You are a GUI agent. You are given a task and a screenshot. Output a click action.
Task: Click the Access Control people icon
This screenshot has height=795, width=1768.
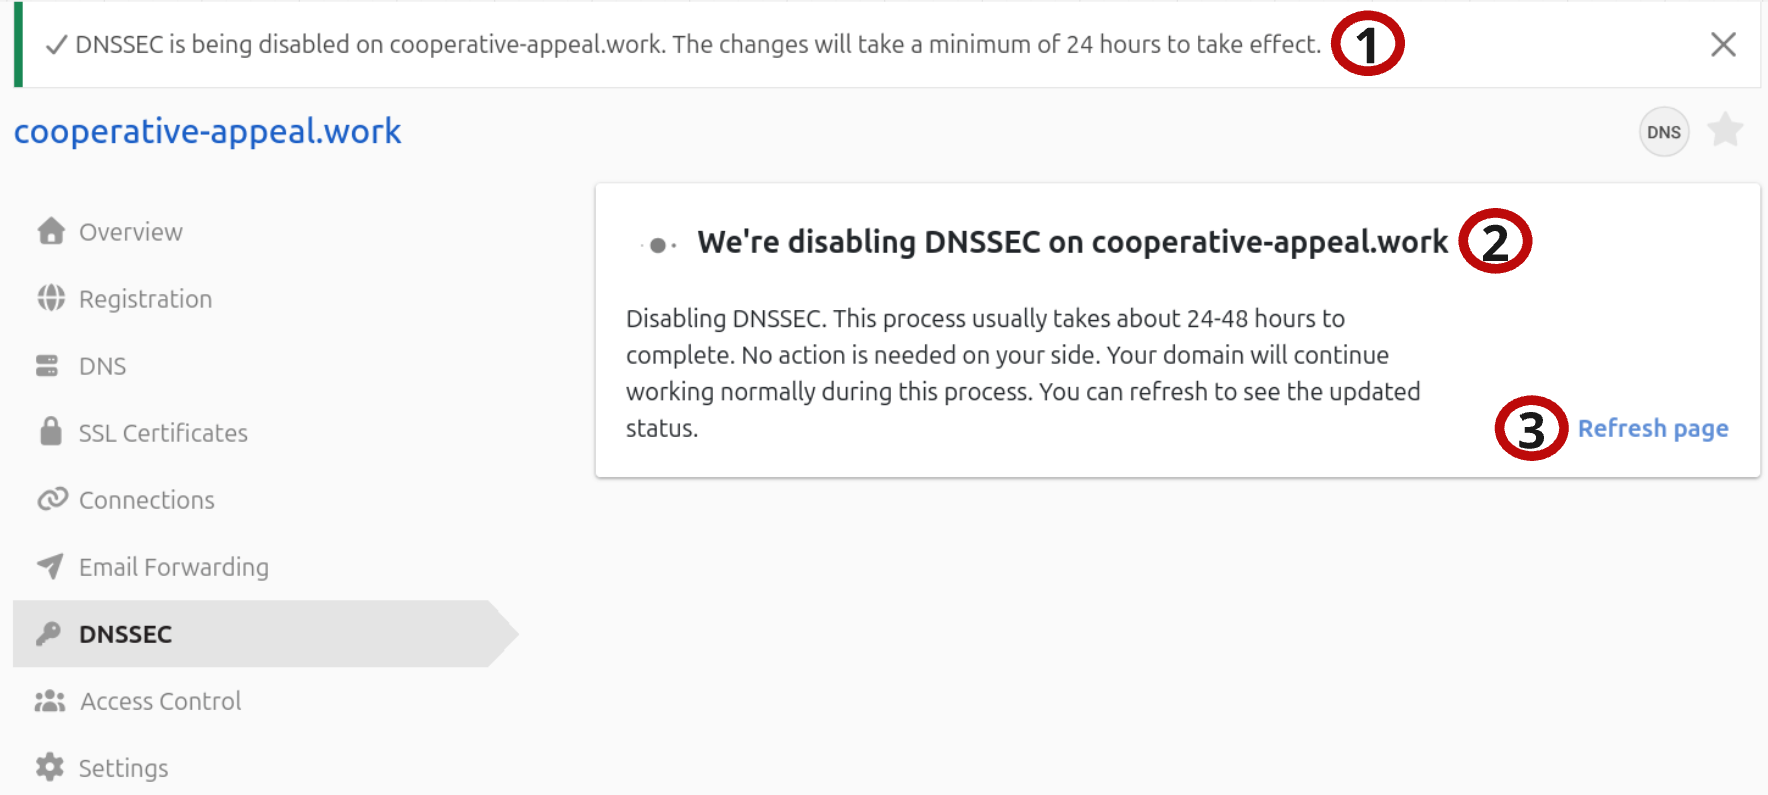pos(49,700)
